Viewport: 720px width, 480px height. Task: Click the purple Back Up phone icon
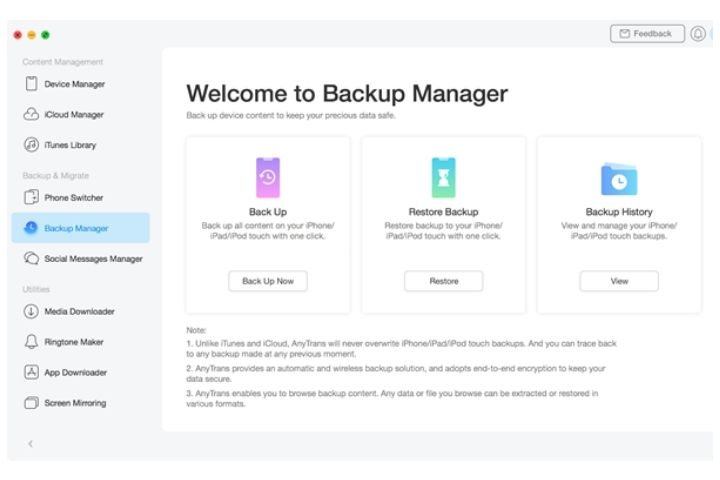(x=268, y=177)
